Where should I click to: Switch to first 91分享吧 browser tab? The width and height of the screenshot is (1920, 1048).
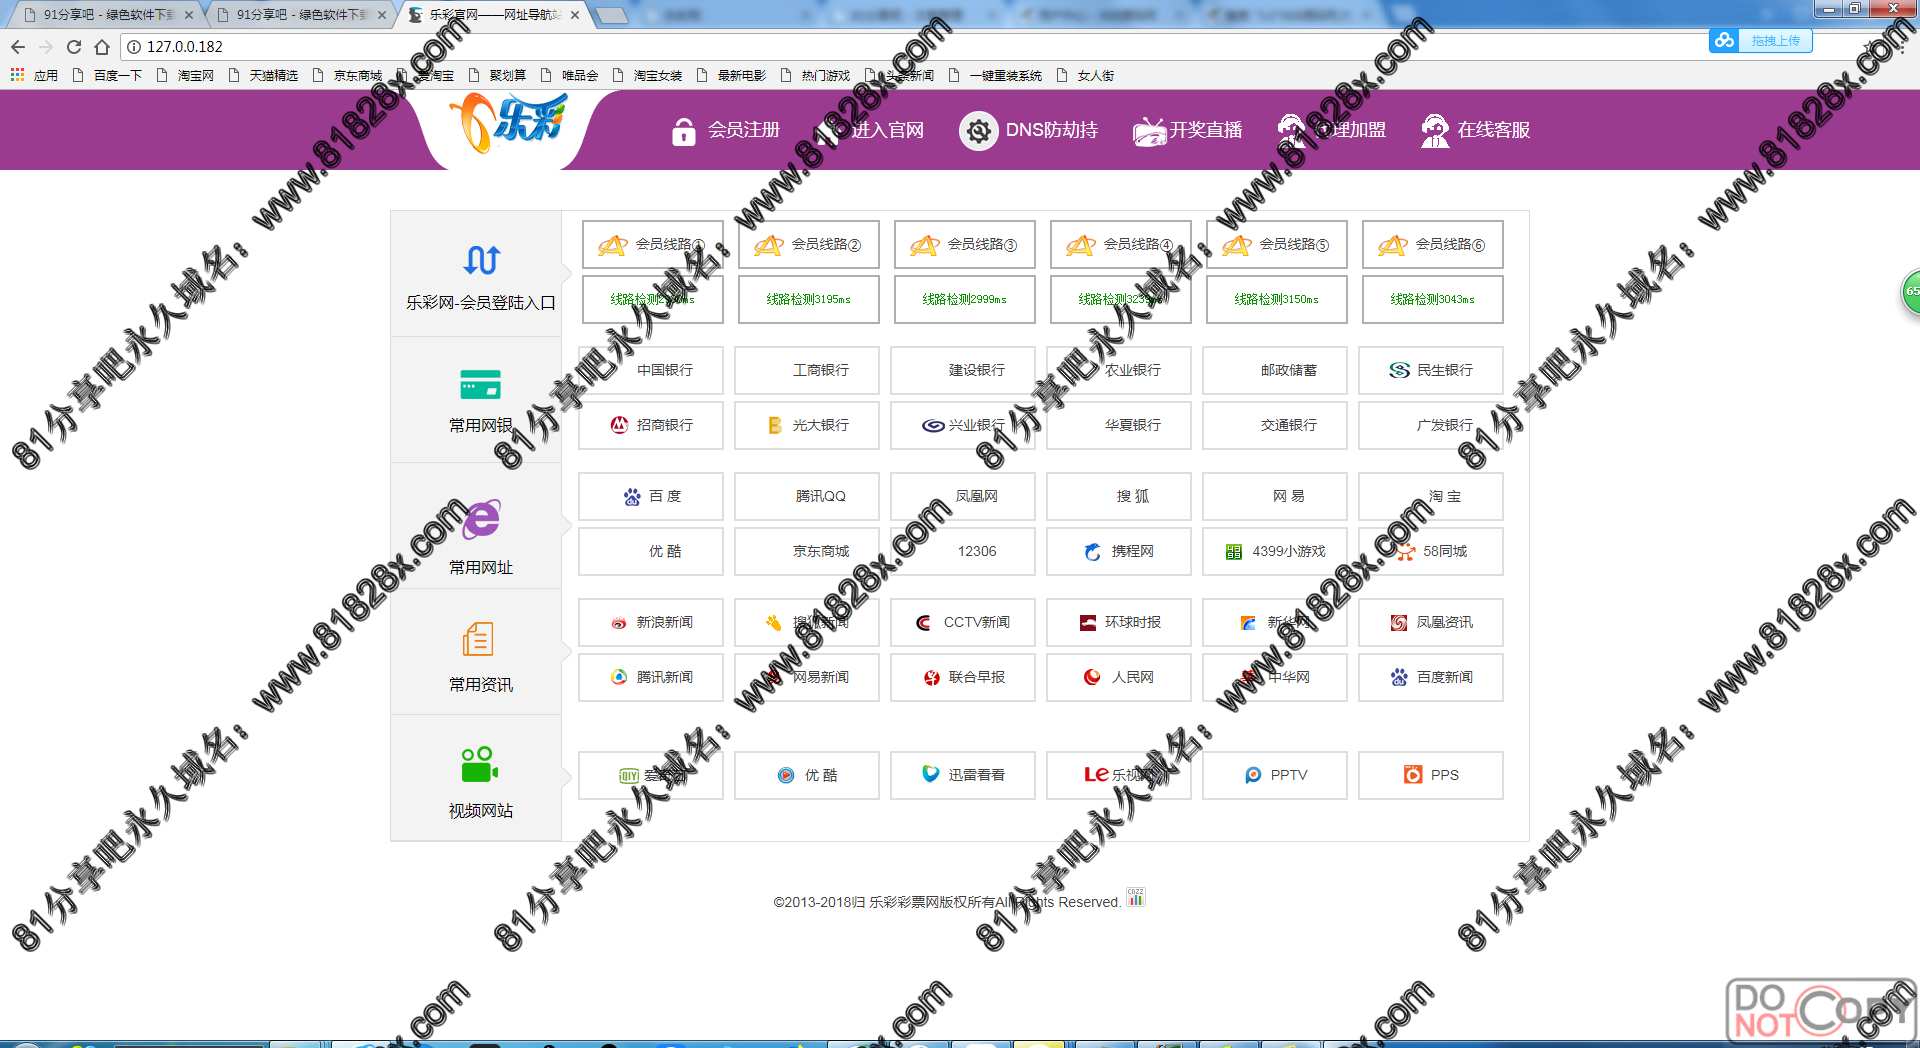(x=105, y=15)
